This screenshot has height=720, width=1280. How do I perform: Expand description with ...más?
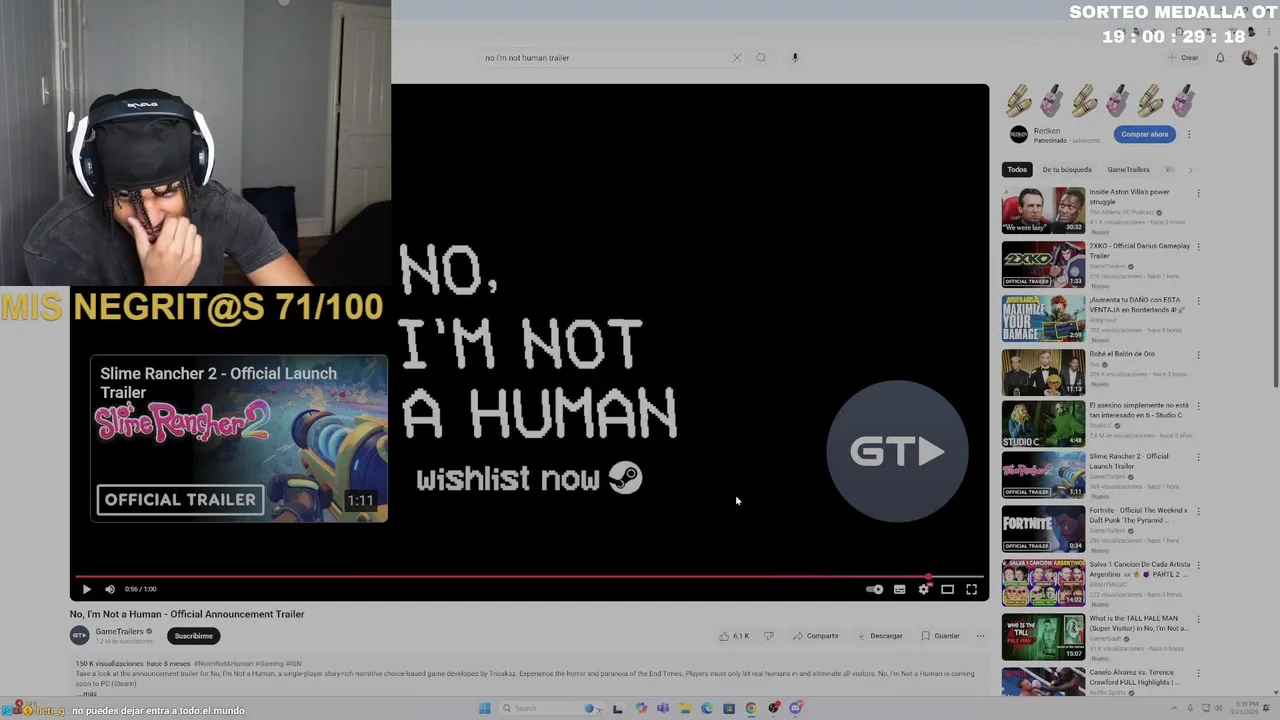(87, 693)
